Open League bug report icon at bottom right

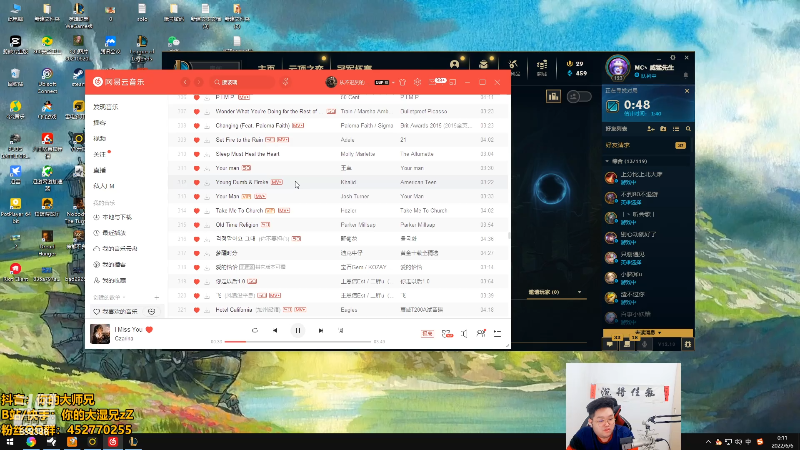(x=688, y=344)
